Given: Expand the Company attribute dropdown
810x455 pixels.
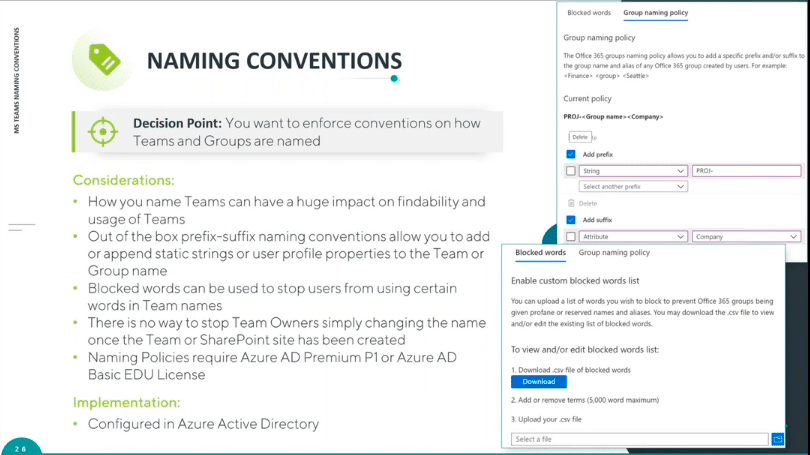Looking at the screenshot, I should pos(746,237).
